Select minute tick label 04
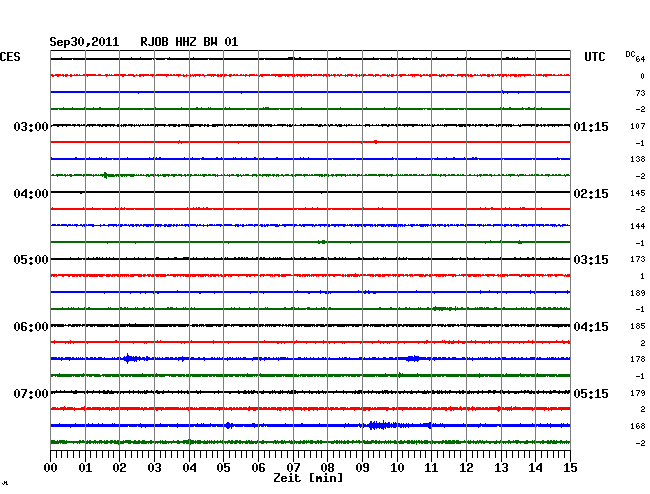The width and height of the screenshot is (650, 494). pos(189,468)
